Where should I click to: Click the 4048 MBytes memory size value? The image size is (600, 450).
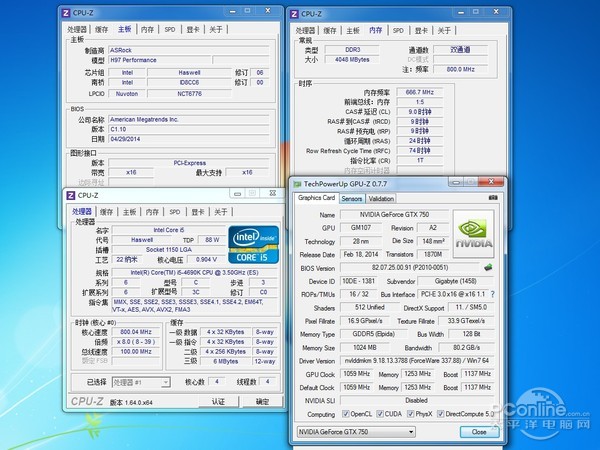[x=352, y=60]
